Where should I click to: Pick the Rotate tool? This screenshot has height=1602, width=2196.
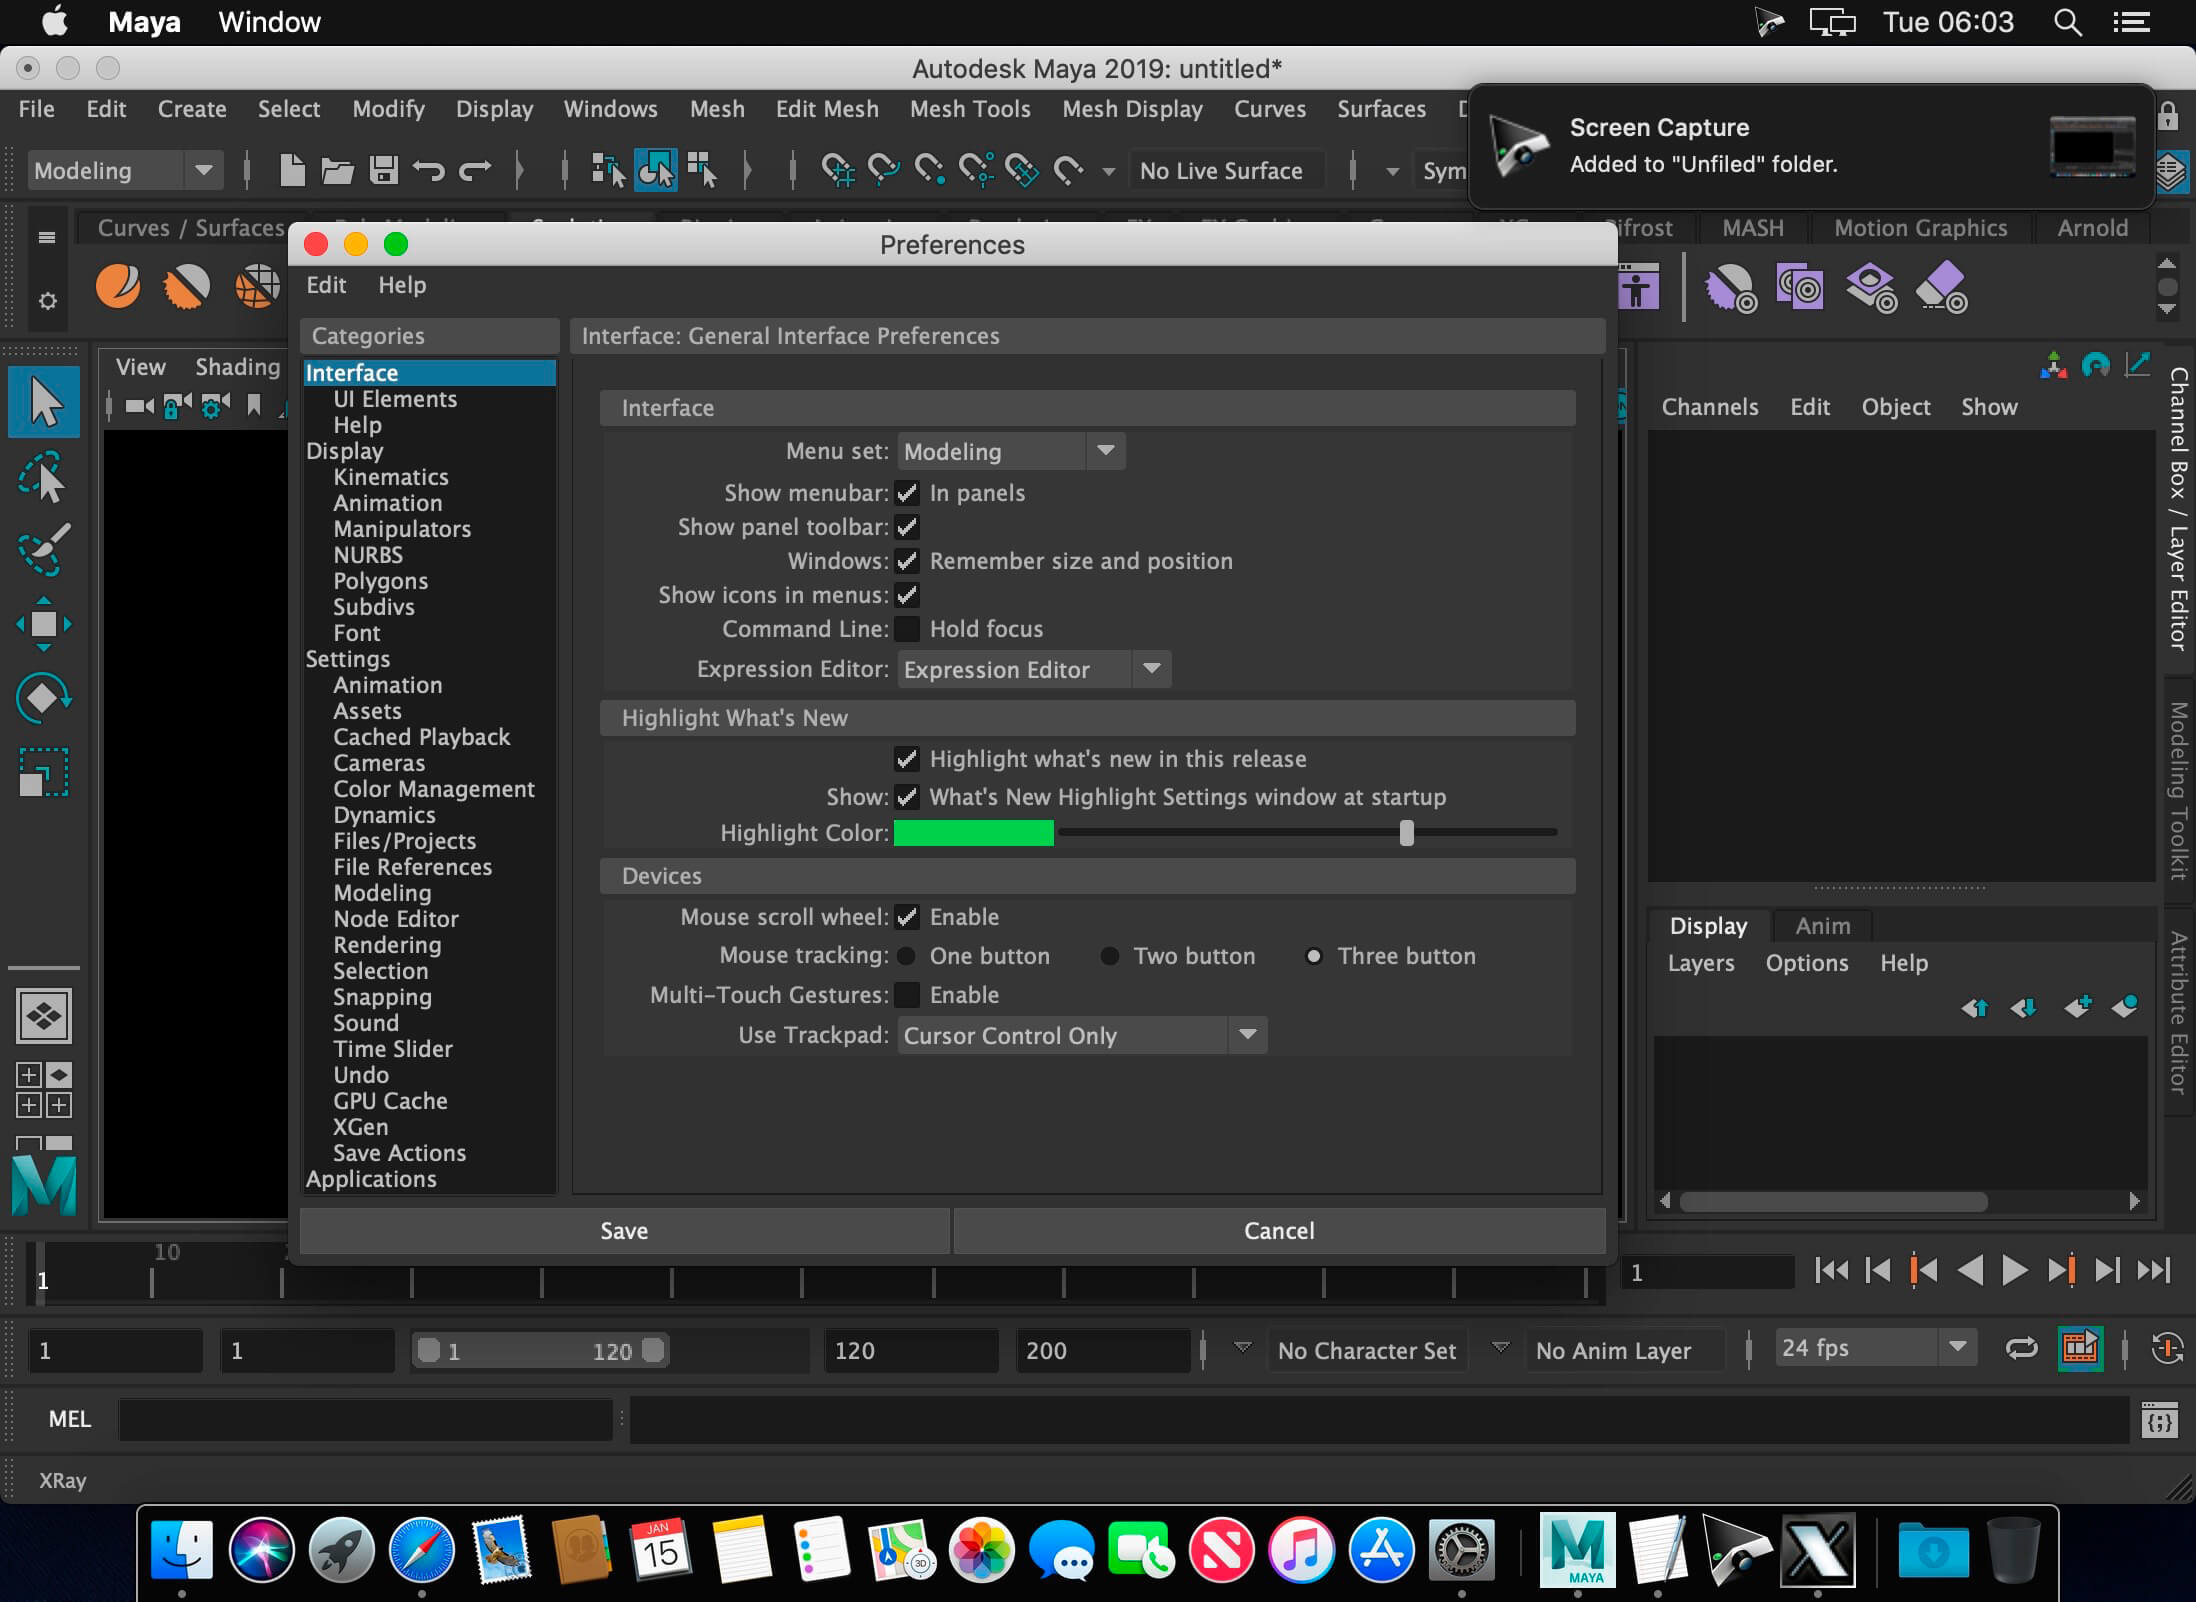pyautogui.click(x=43, y=697)
